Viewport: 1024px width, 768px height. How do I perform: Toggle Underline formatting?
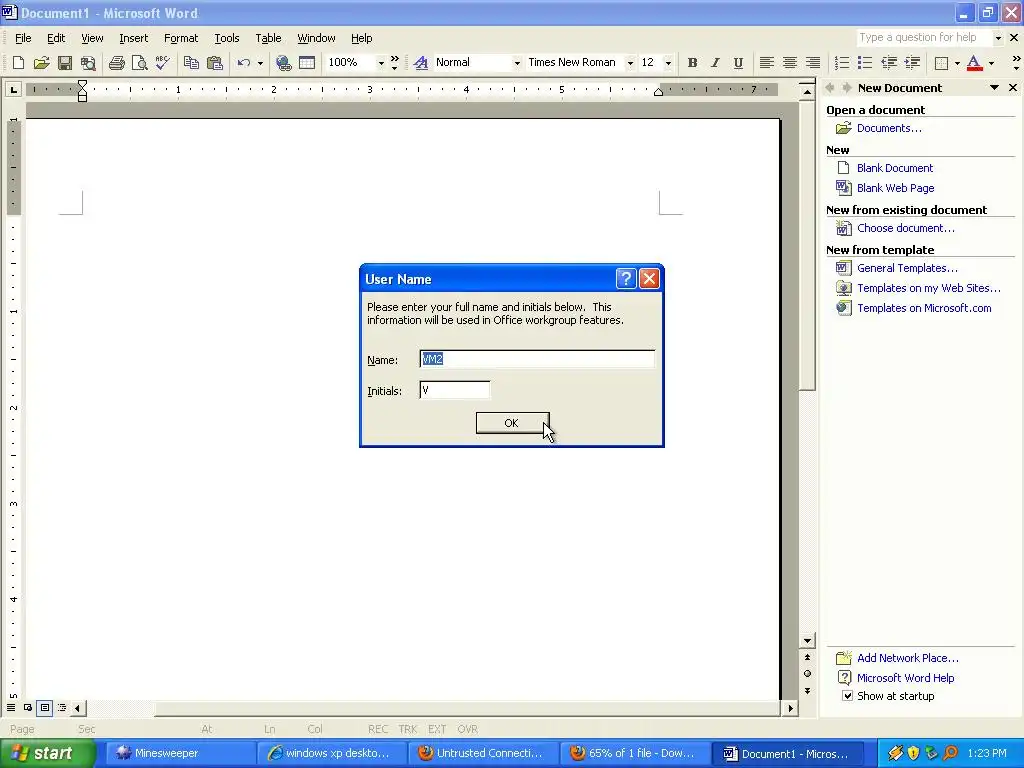point(738,63)
